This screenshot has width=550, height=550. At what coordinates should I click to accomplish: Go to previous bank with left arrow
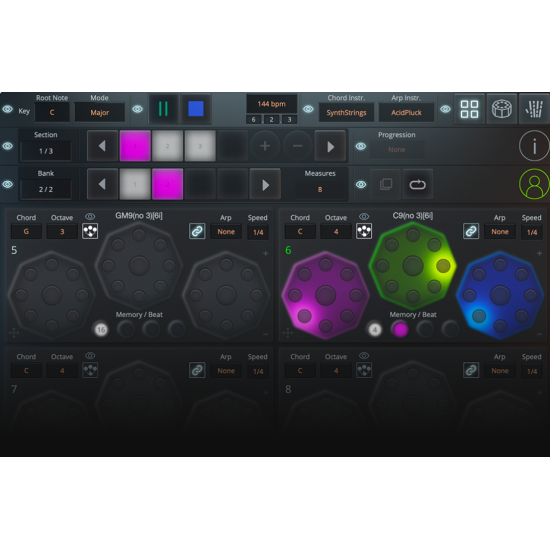(x=102, y=184)
